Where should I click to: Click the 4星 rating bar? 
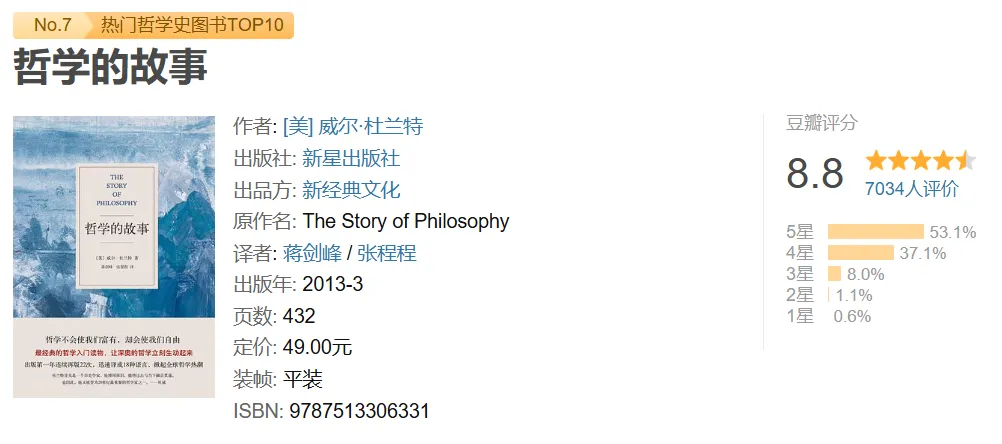click(x=860, y=253)
